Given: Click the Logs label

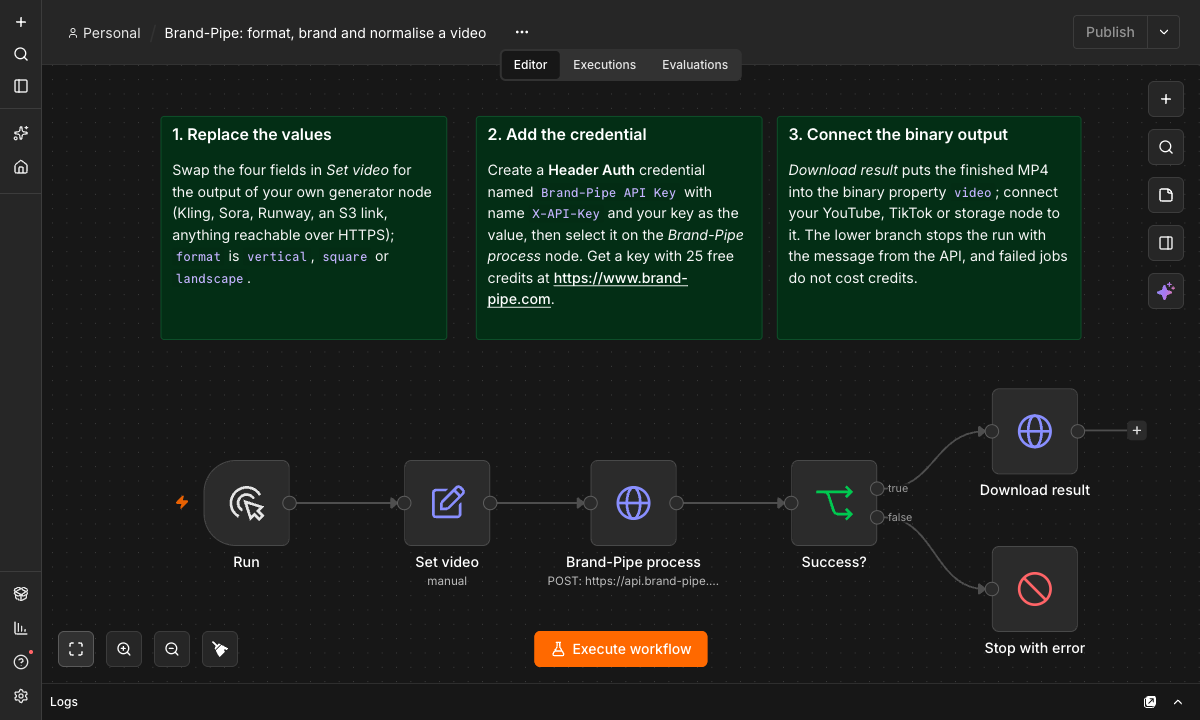Looking at the screenshot, I should [64, 702].
